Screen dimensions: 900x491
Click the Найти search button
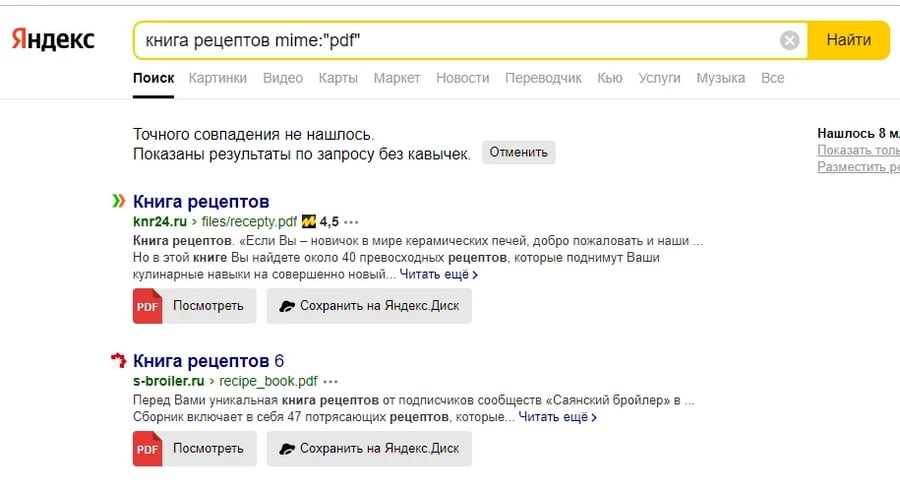tap(848, 40)
